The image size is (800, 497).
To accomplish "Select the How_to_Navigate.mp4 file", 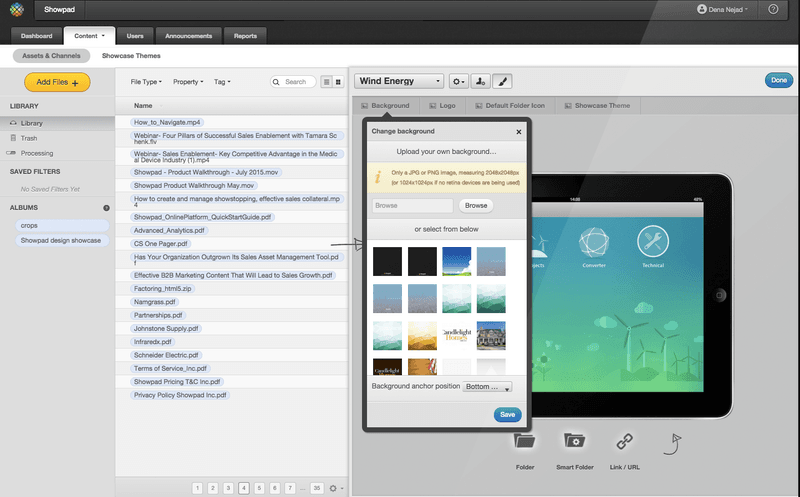I will pos(167,122).
